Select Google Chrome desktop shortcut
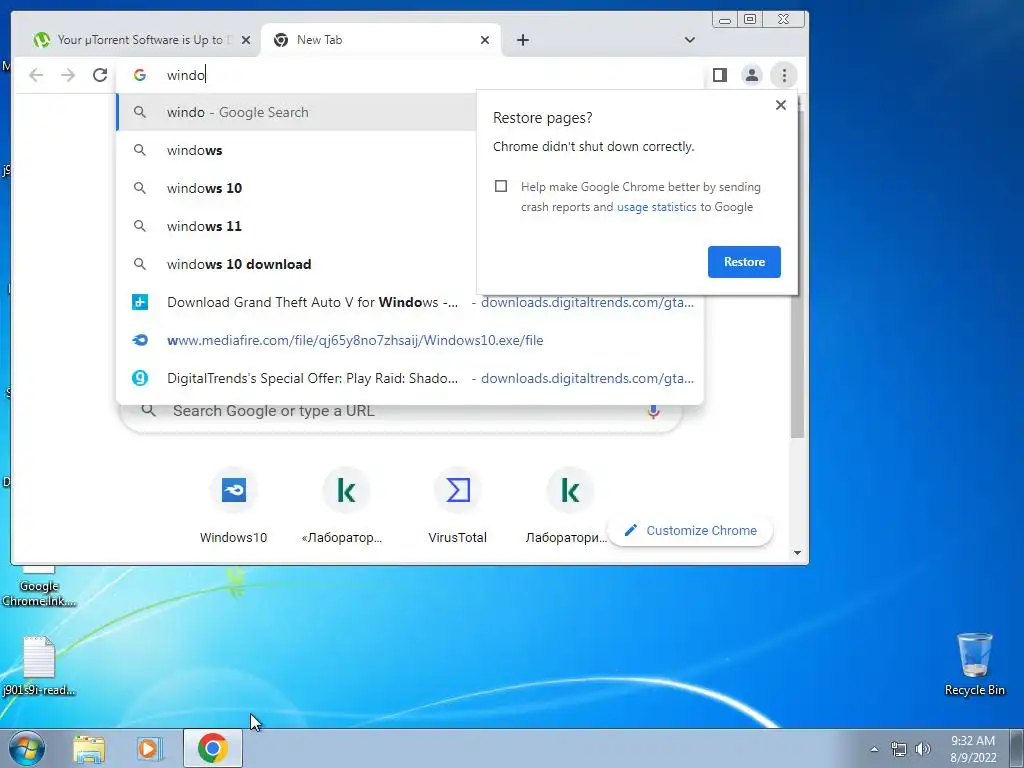1024x768 pixels. coord(39,586)
